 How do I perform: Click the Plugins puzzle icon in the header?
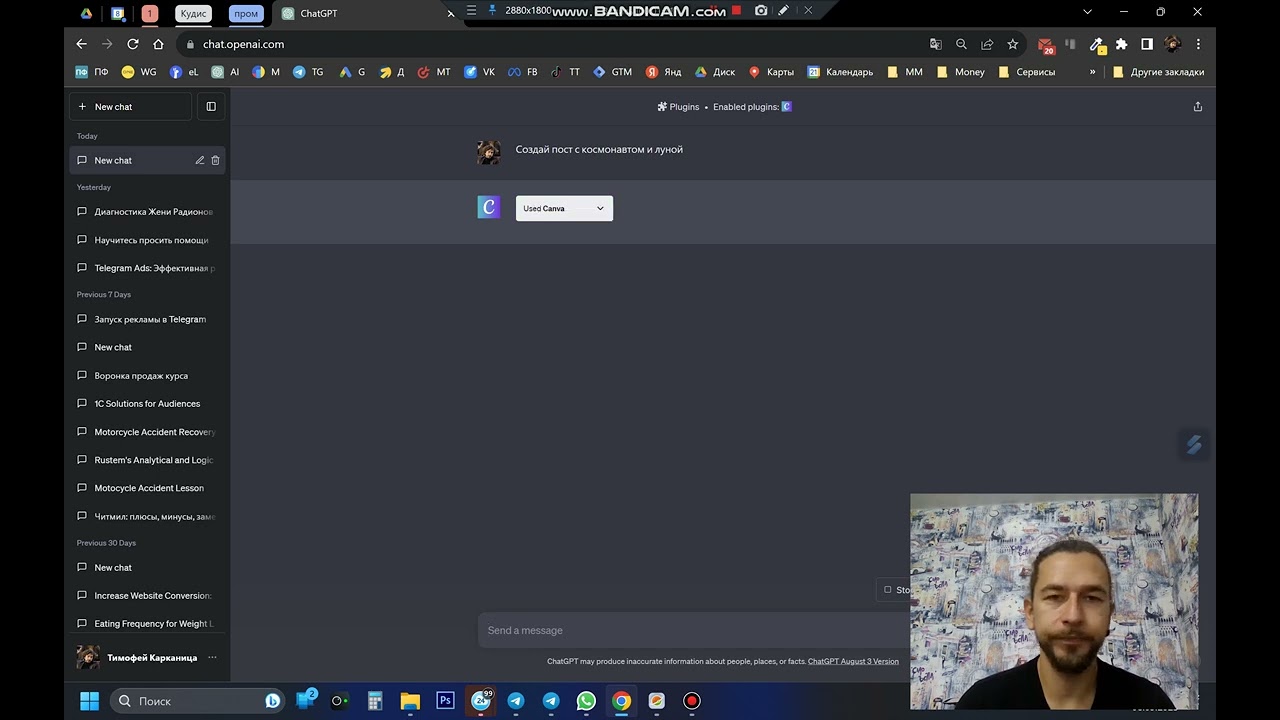(x=662, y=107)
